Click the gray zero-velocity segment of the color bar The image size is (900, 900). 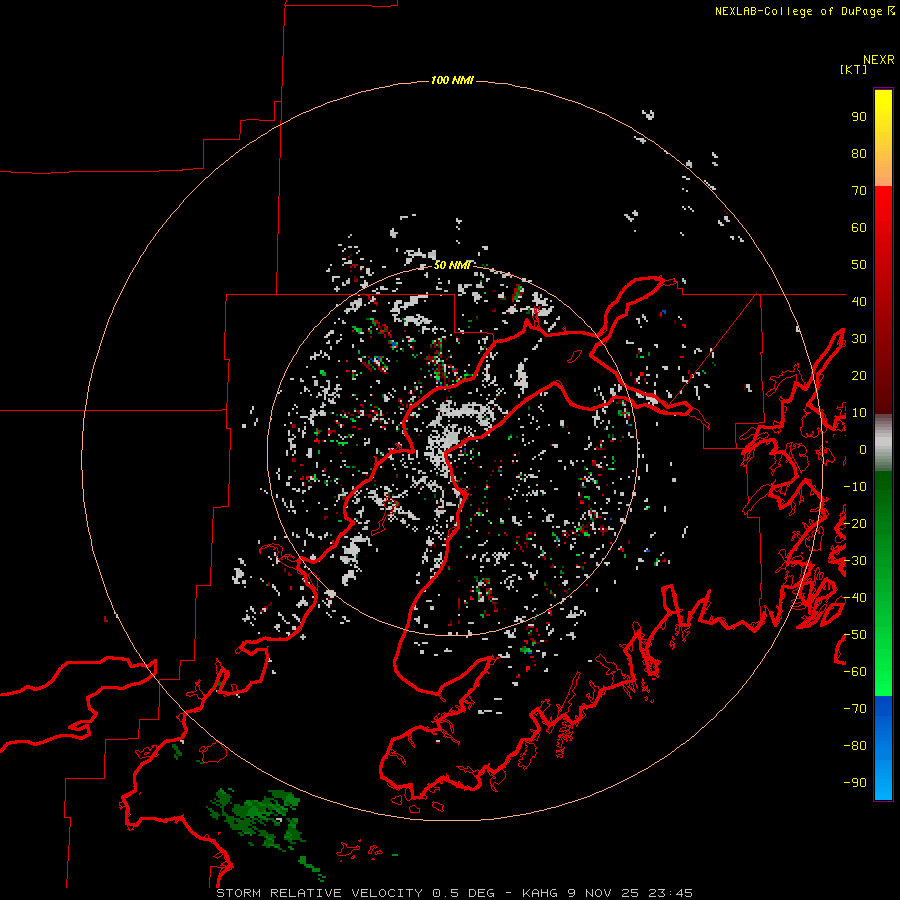click(x=883, y=443)
